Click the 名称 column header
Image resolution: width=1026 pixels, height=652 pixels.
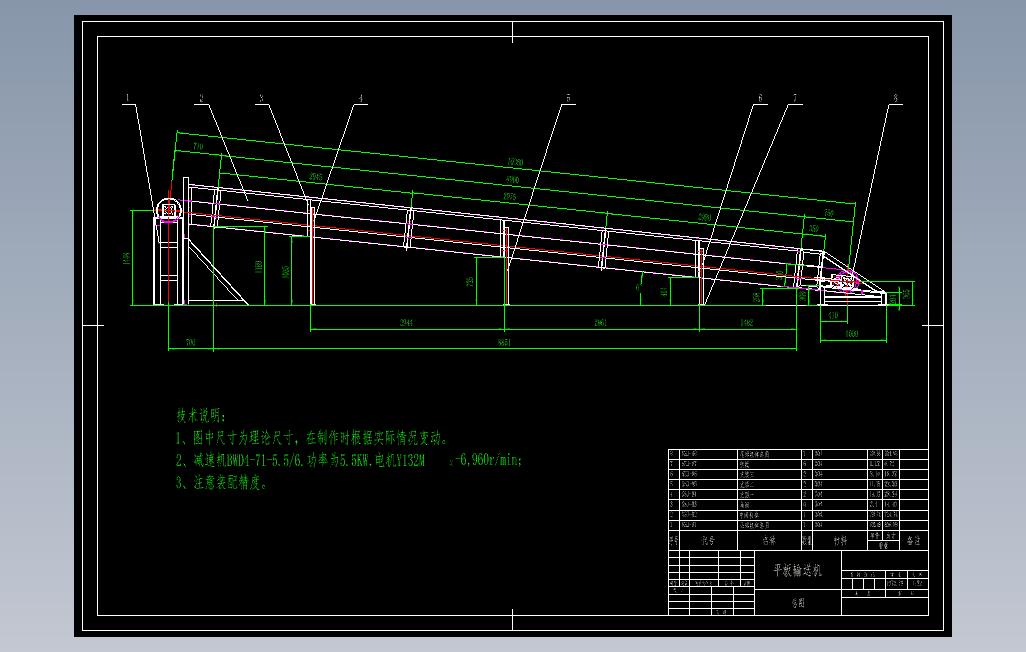pyautogui.click(x=769, y=541)
